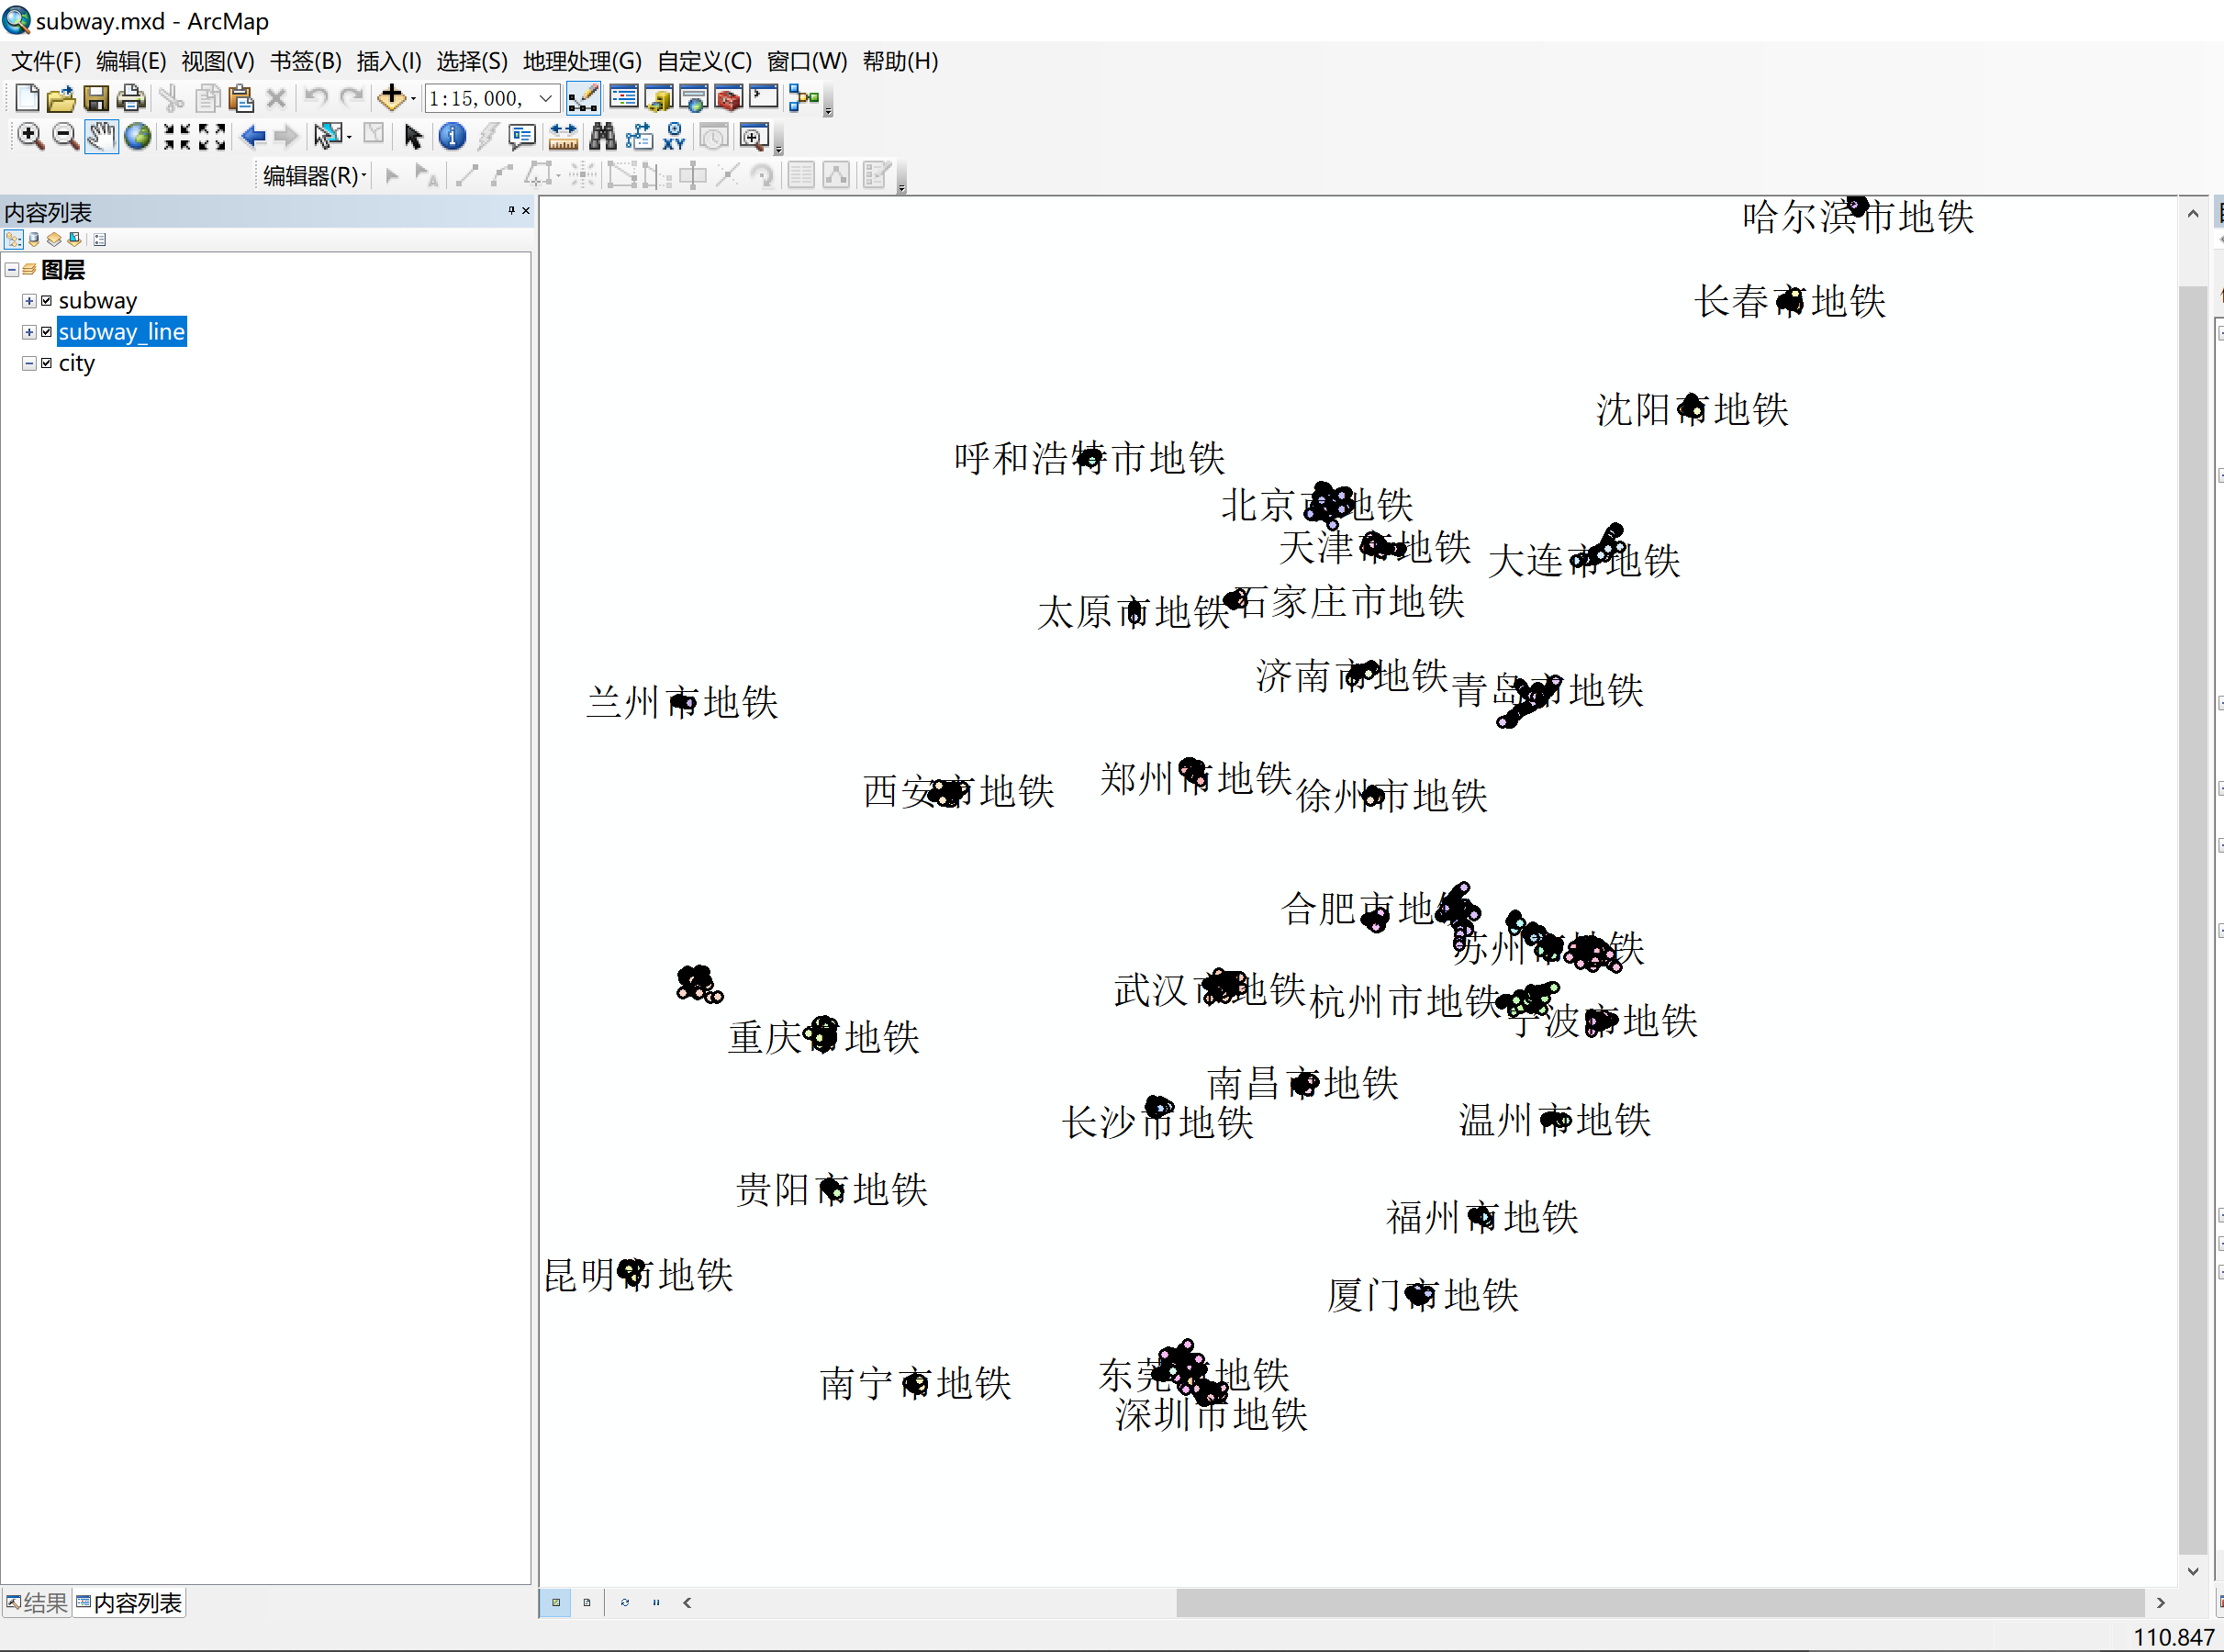Uncheck the subway layer visibility
Image resolution: width=2224 pixels, height=1652 pixels.
45,300
